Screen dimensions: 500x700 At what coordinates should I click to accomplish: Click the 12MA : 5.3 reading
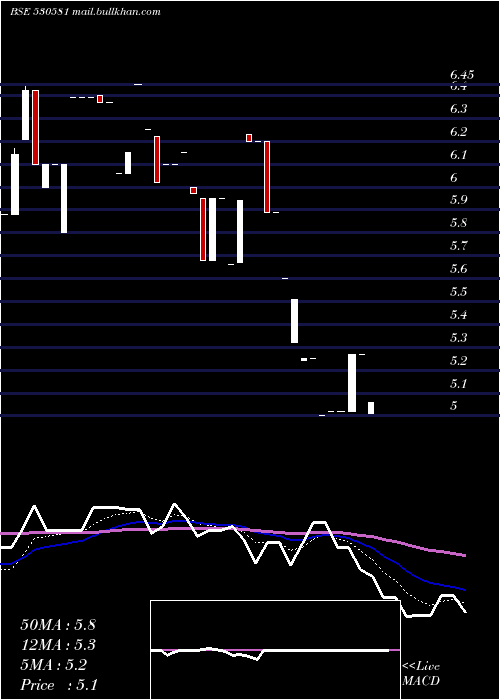point(58,645)
